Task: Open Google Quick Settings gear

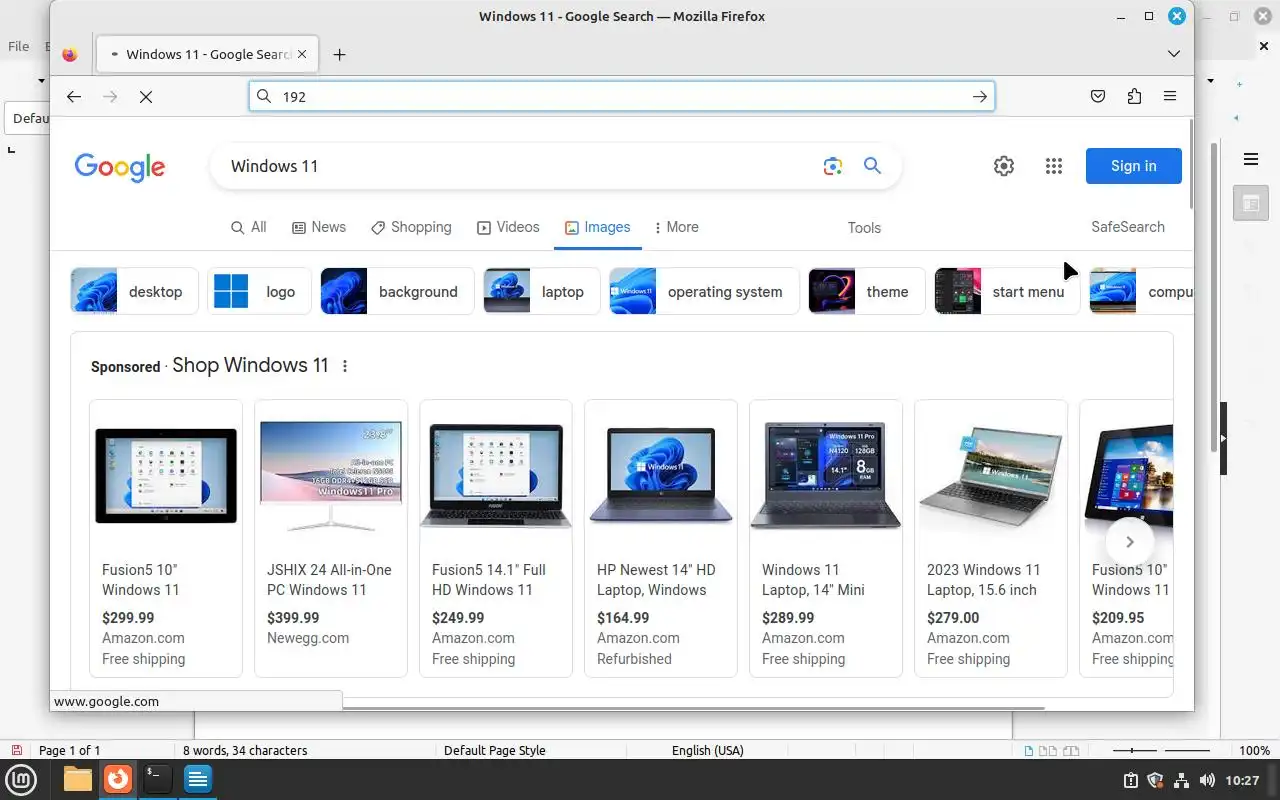Action: [1004, 166]
